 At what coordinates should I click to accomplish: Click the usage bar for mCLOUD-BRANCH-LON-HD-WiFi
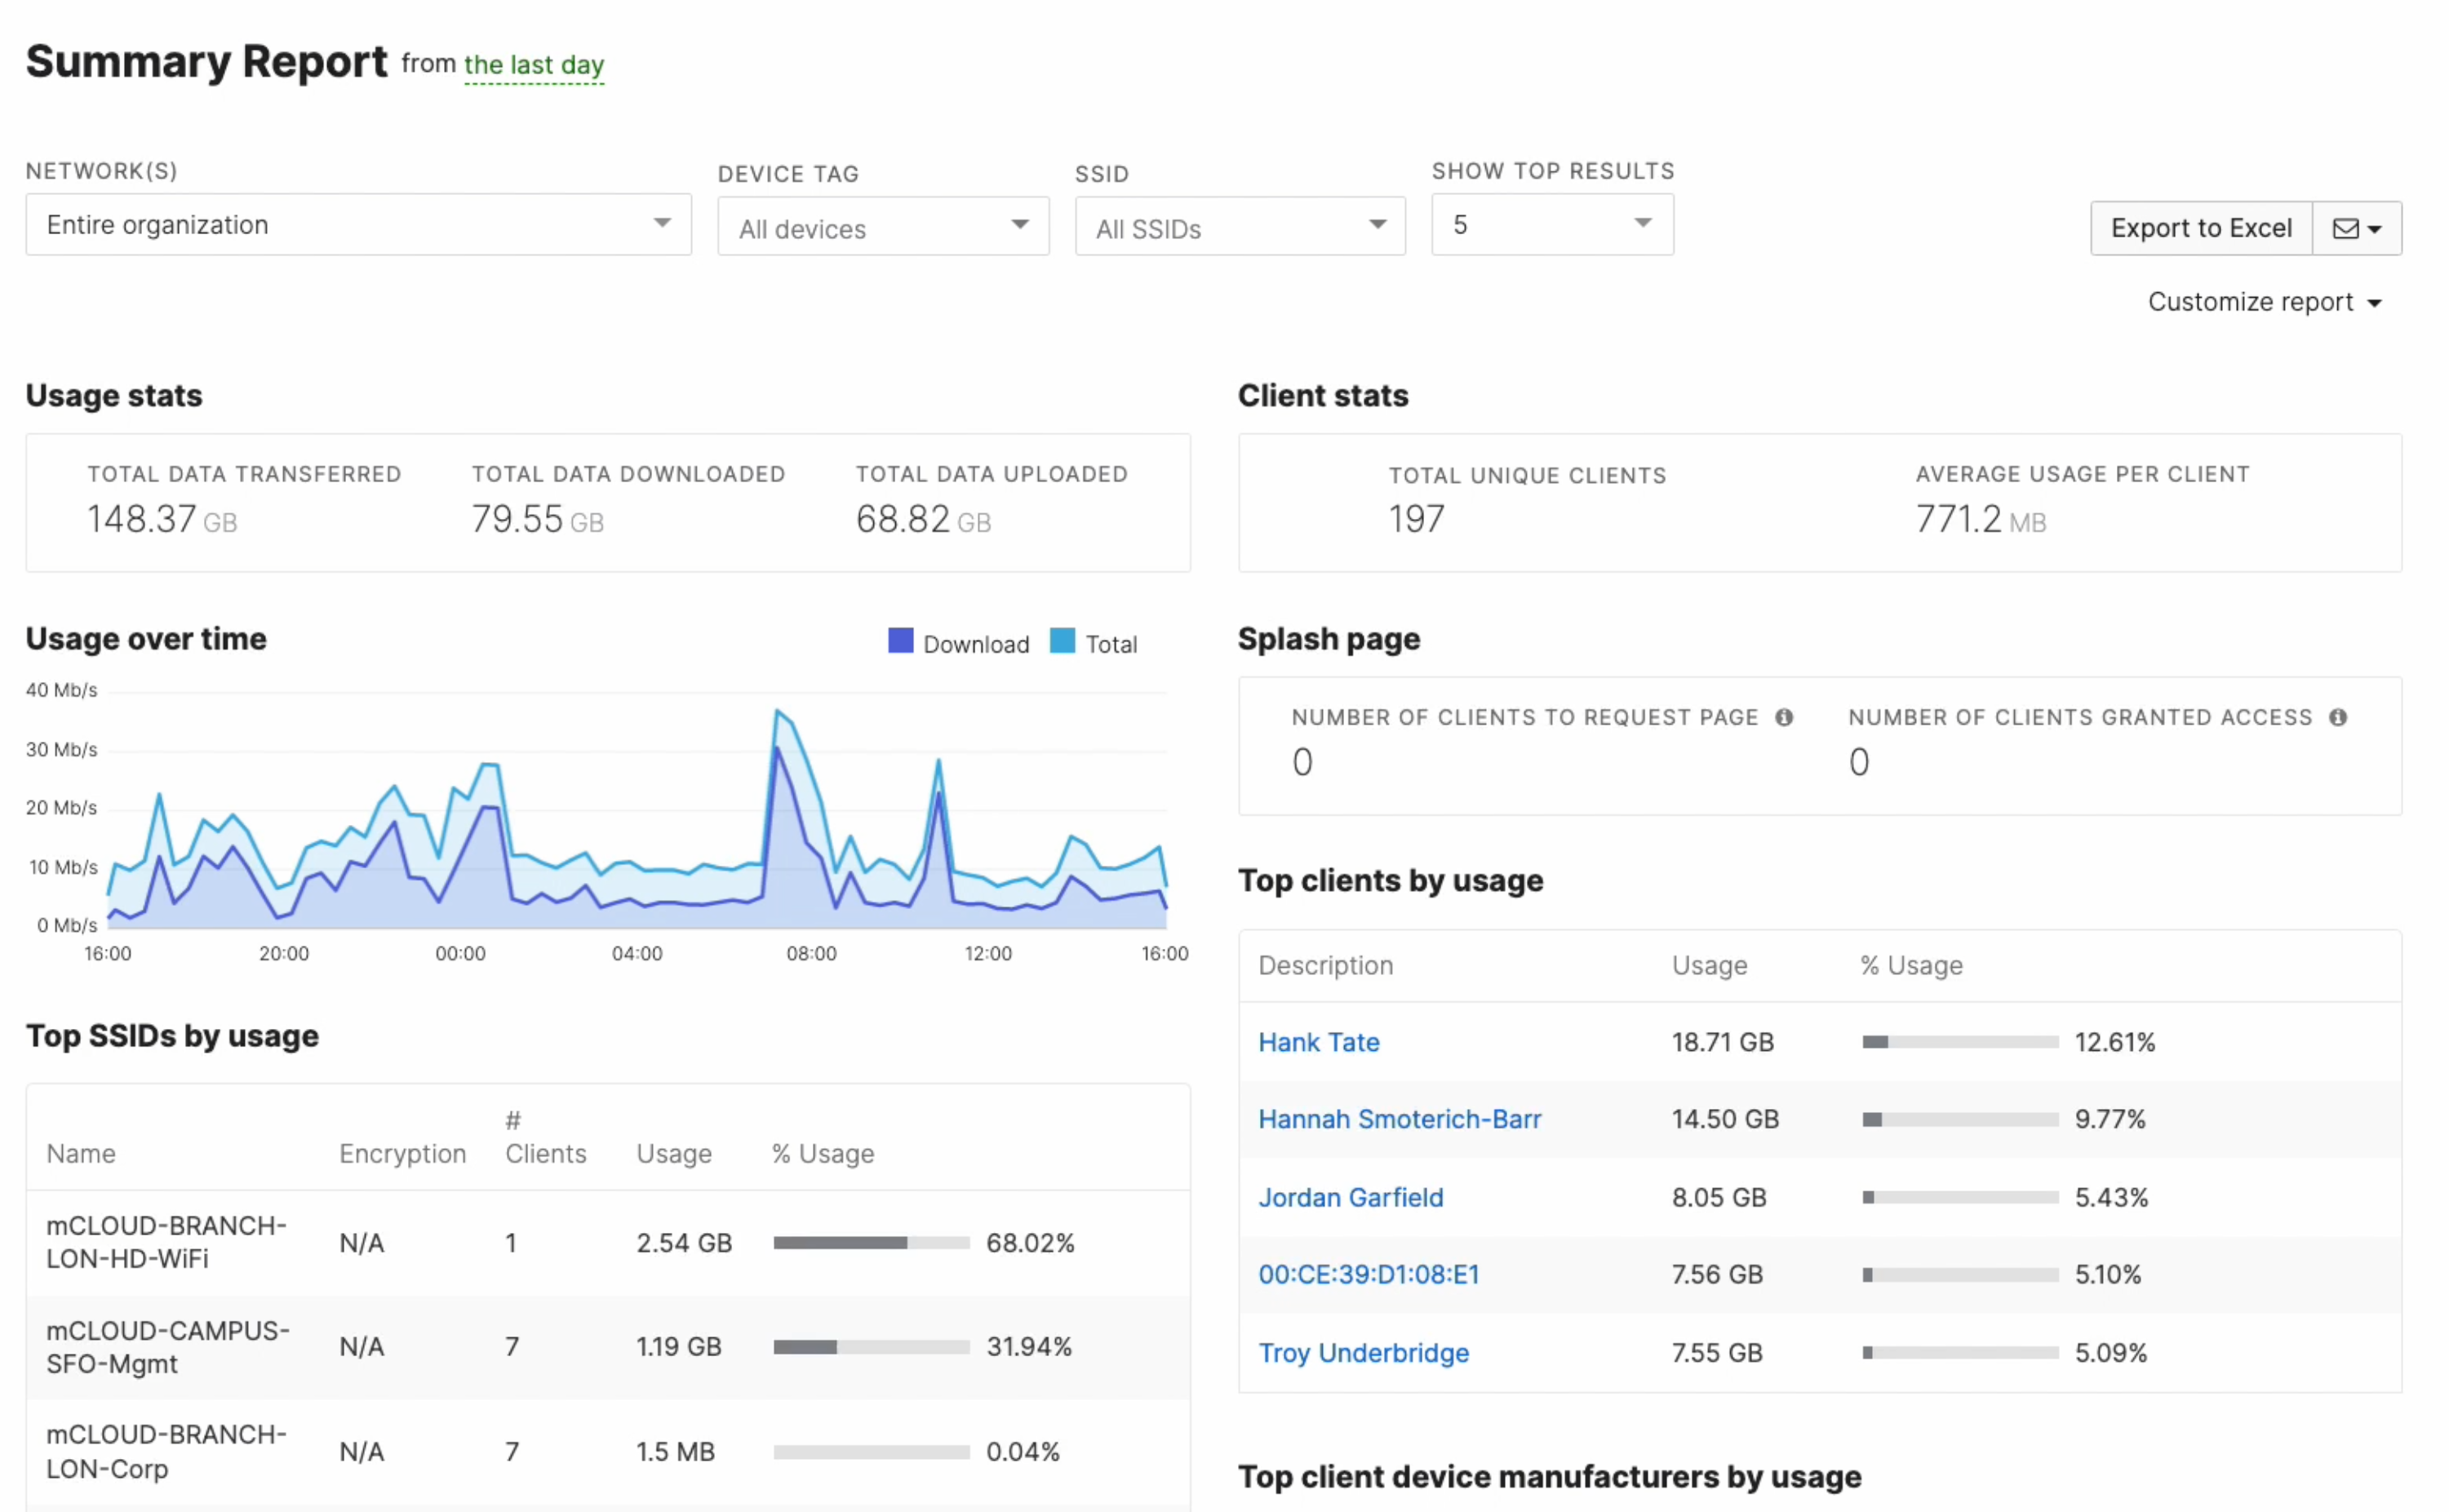[x=869, y=1242]
